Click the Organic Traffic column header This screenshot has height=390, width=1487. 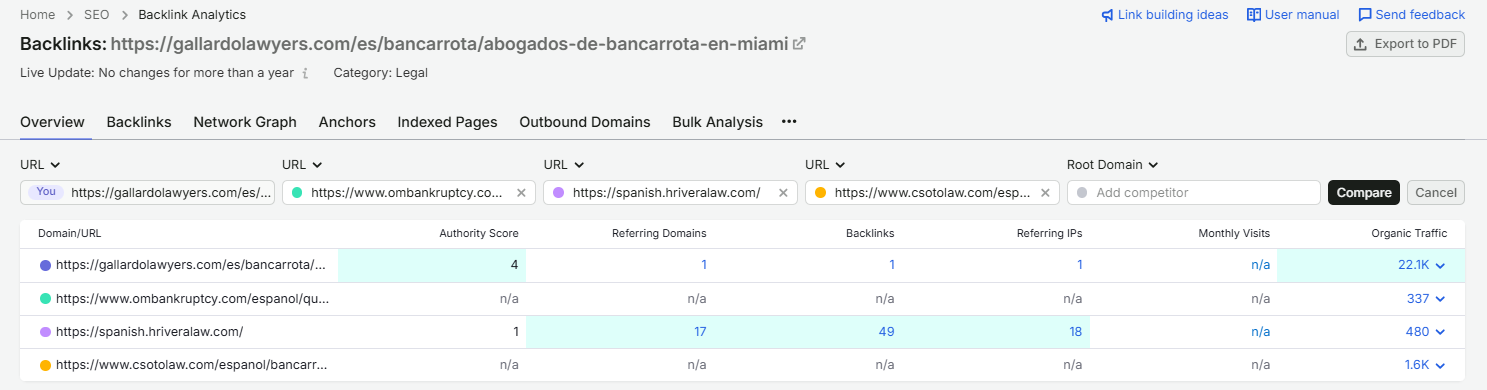tap(1409, 233)
